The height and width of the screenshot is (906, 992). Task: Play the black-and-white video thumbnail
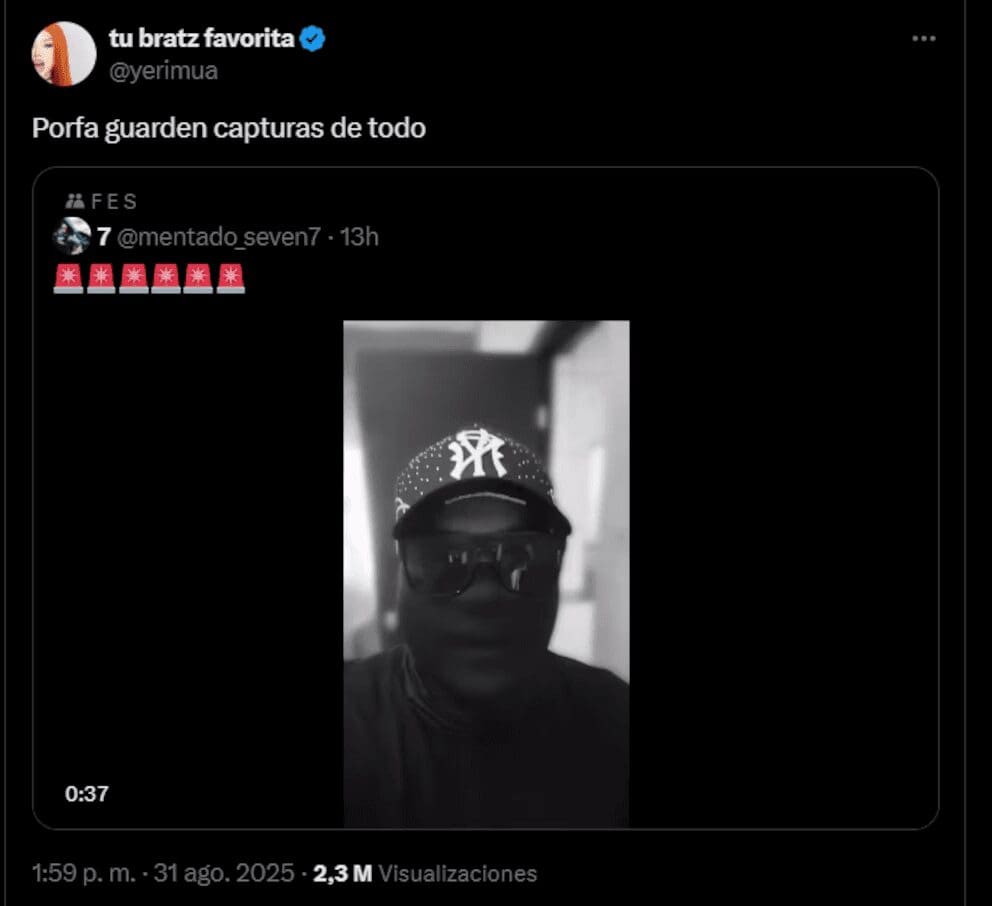click(x=486, y=573)
